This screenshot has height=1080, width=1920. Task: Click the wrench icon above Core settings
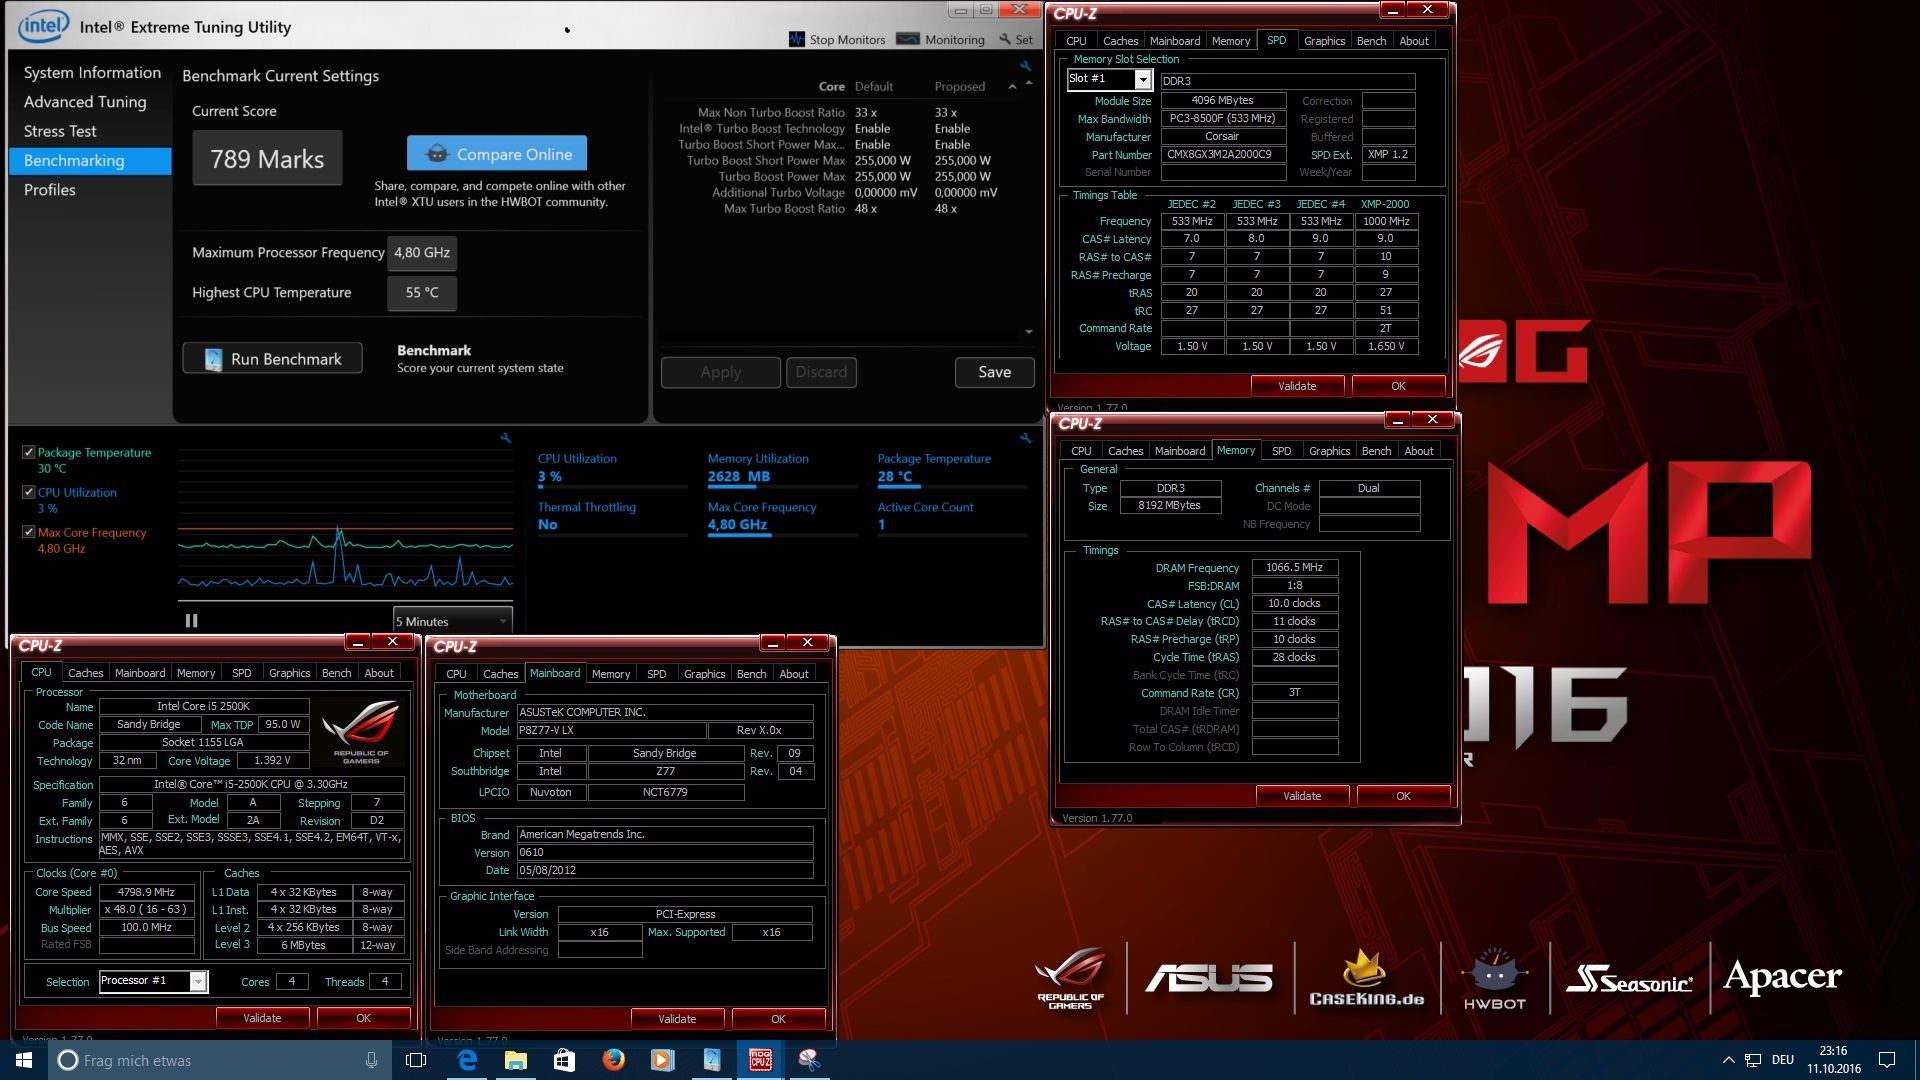click(1025, 66)
